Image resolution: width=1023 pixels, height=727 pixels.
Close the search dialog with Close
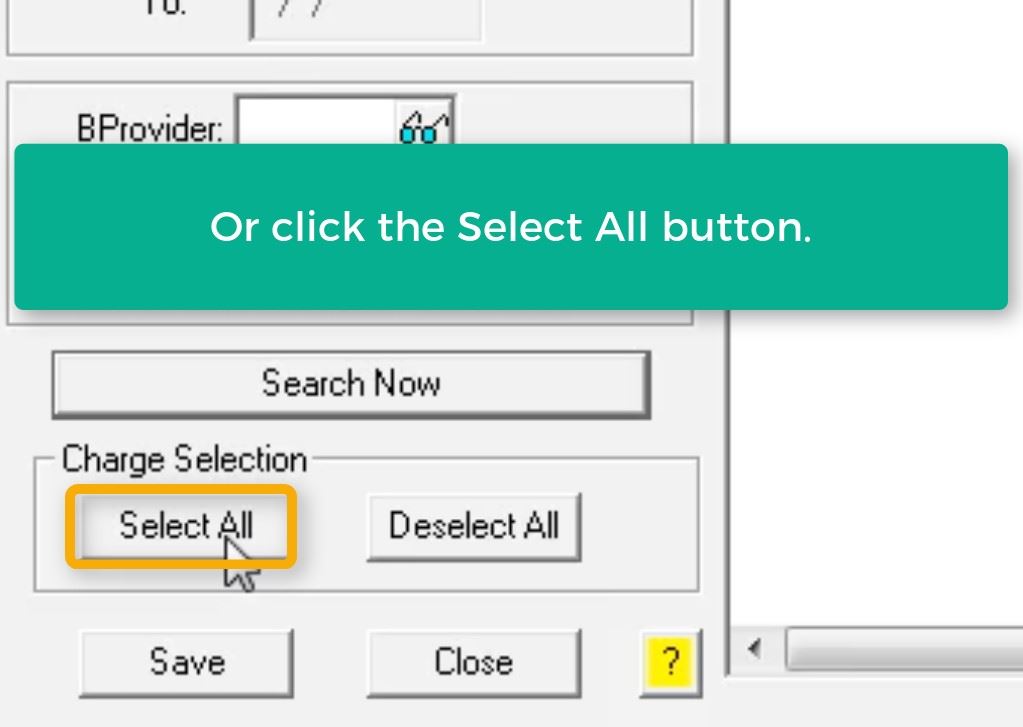pos(474,662)
